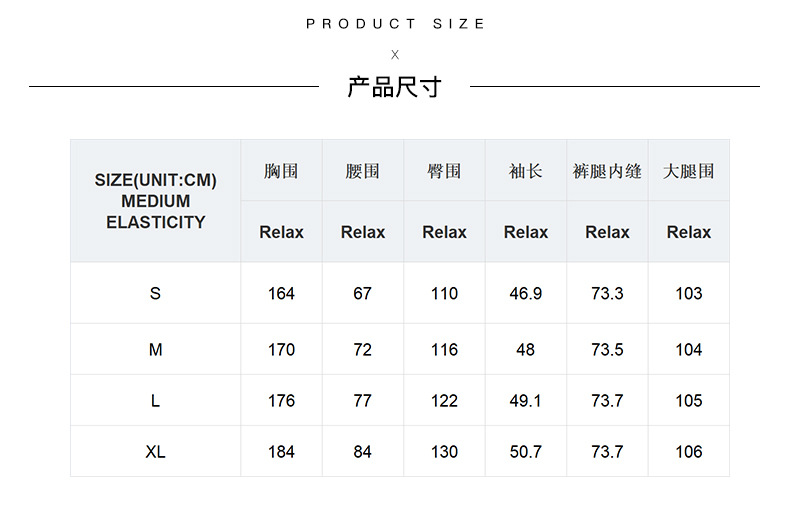Select the 裤腿内缝 column header
790x517 pixels.
[x=607, y=171]
